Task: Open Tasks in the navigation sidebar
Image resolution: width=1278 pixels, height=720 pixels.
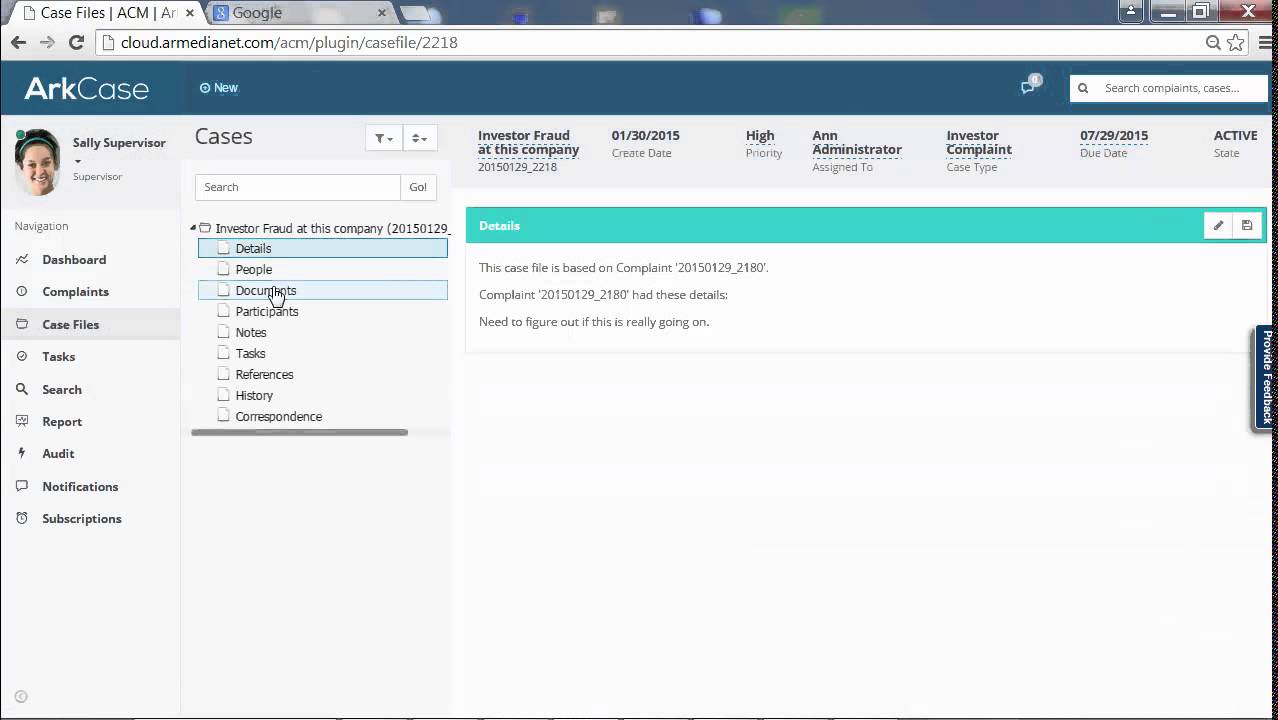Action: pos(58,357)
